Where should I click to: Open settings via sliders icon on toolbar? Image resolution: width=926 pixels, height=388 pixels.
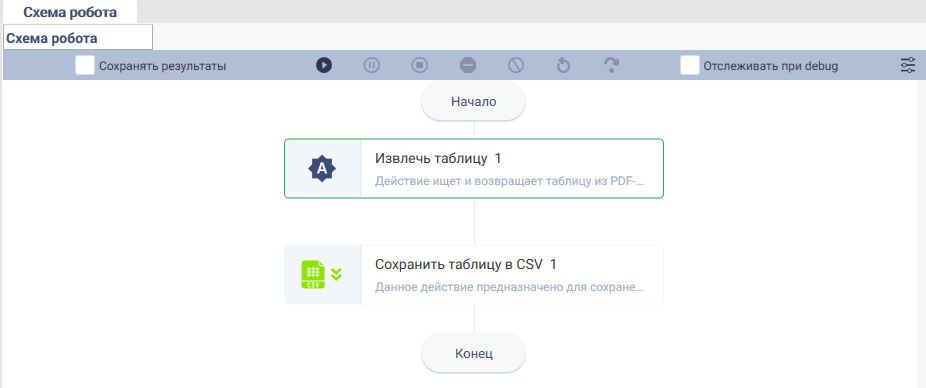[908, 66]
